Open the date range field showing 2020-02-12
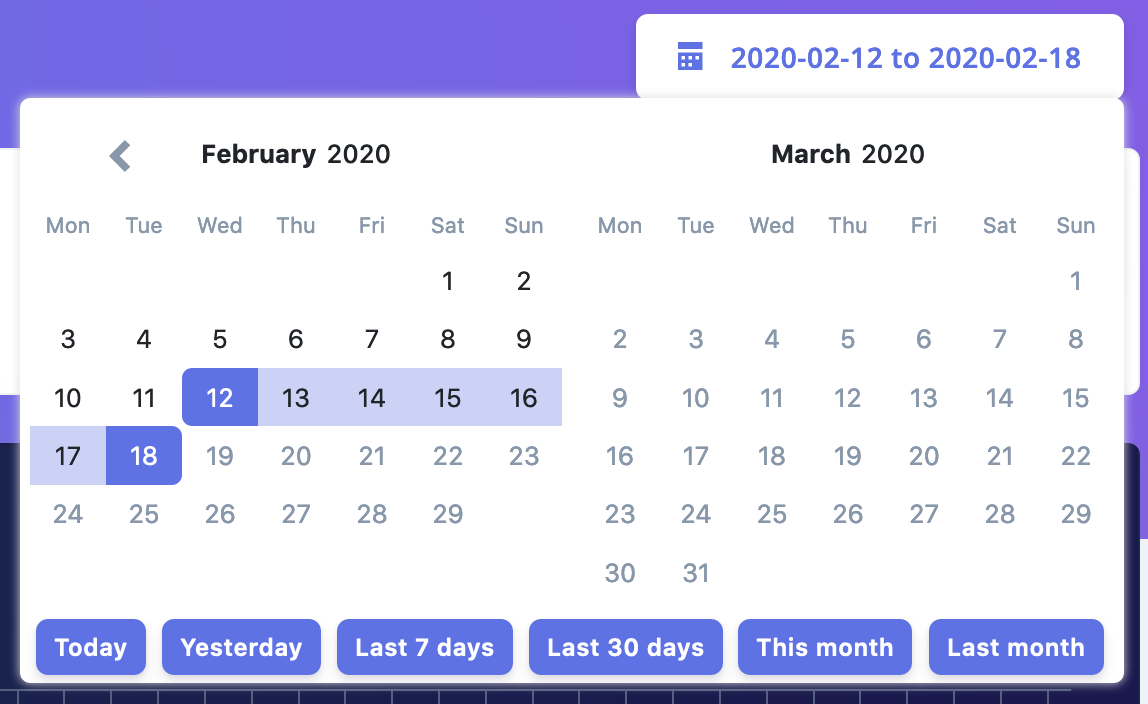 [905, 57]
